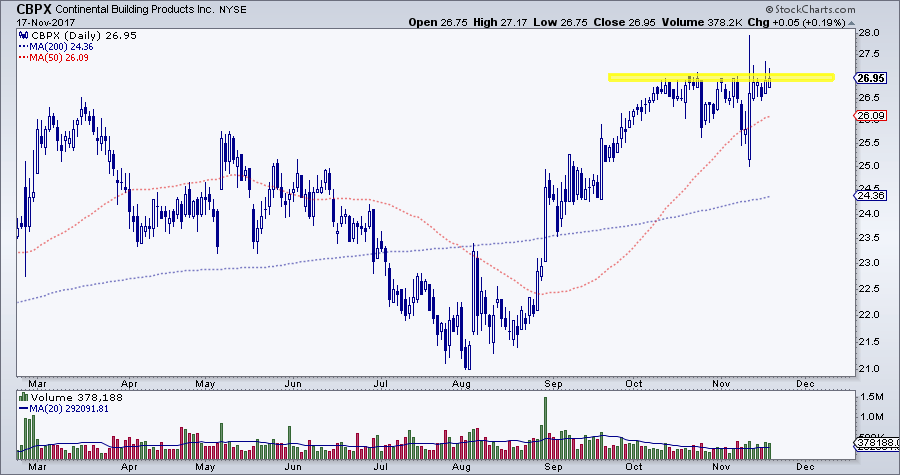Click the Aug label on price chart axis
Image resolution: width=900 pixels, height=475 pixels.
click(462, 383)
